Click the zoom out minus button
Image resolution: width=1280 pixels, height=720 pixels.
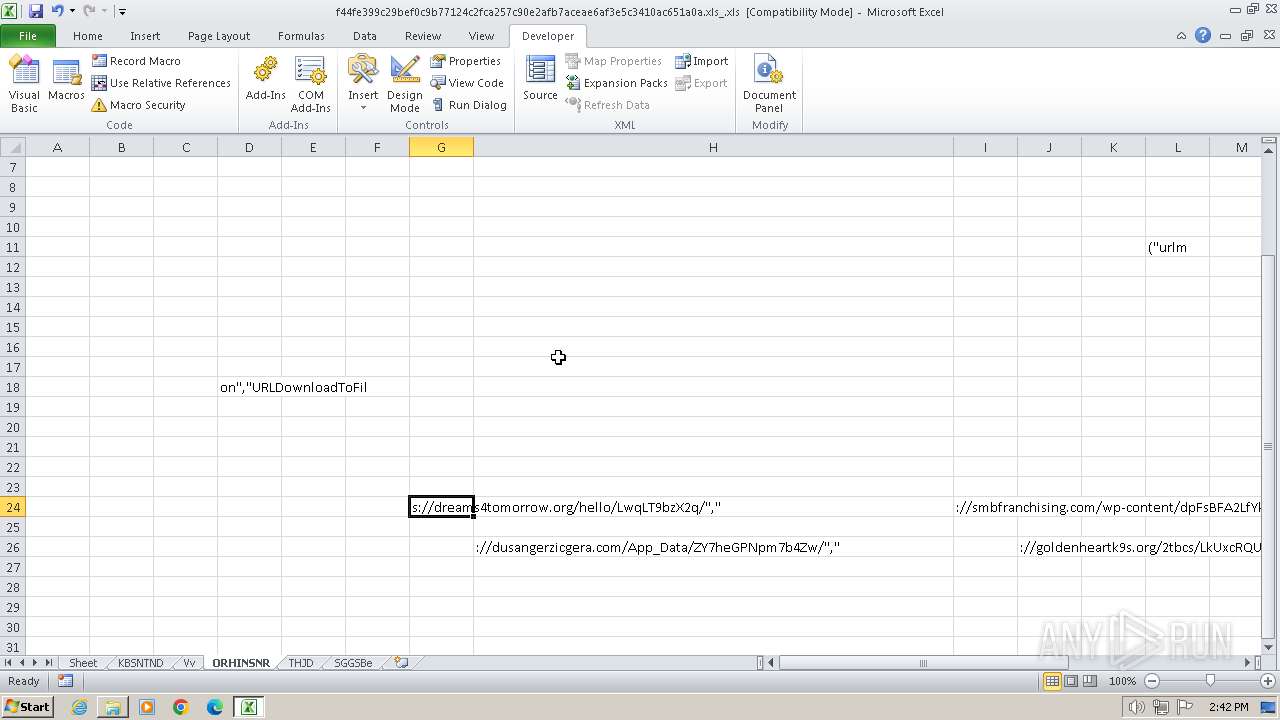tap(1151, 681)
